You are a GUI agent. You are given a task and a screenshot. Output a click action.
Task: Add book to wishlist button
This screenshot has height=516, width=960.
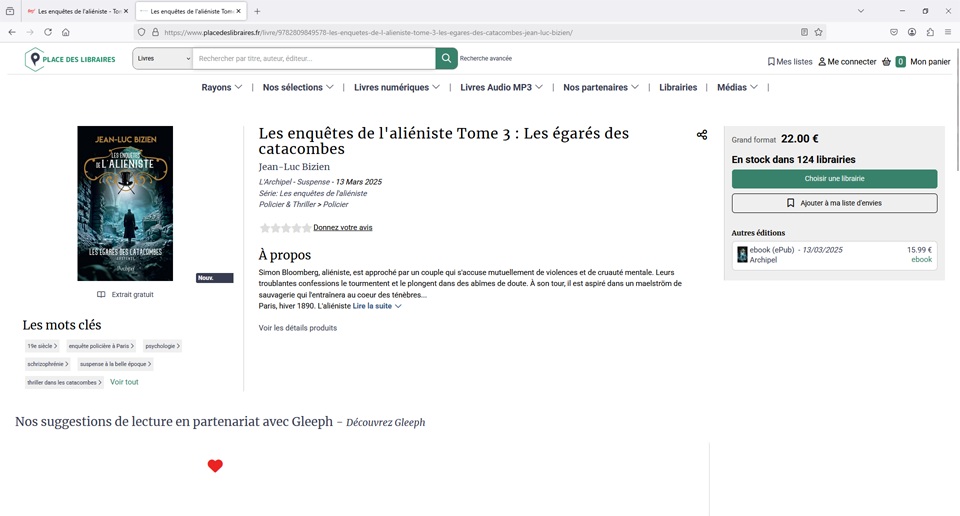click(834, 203)
